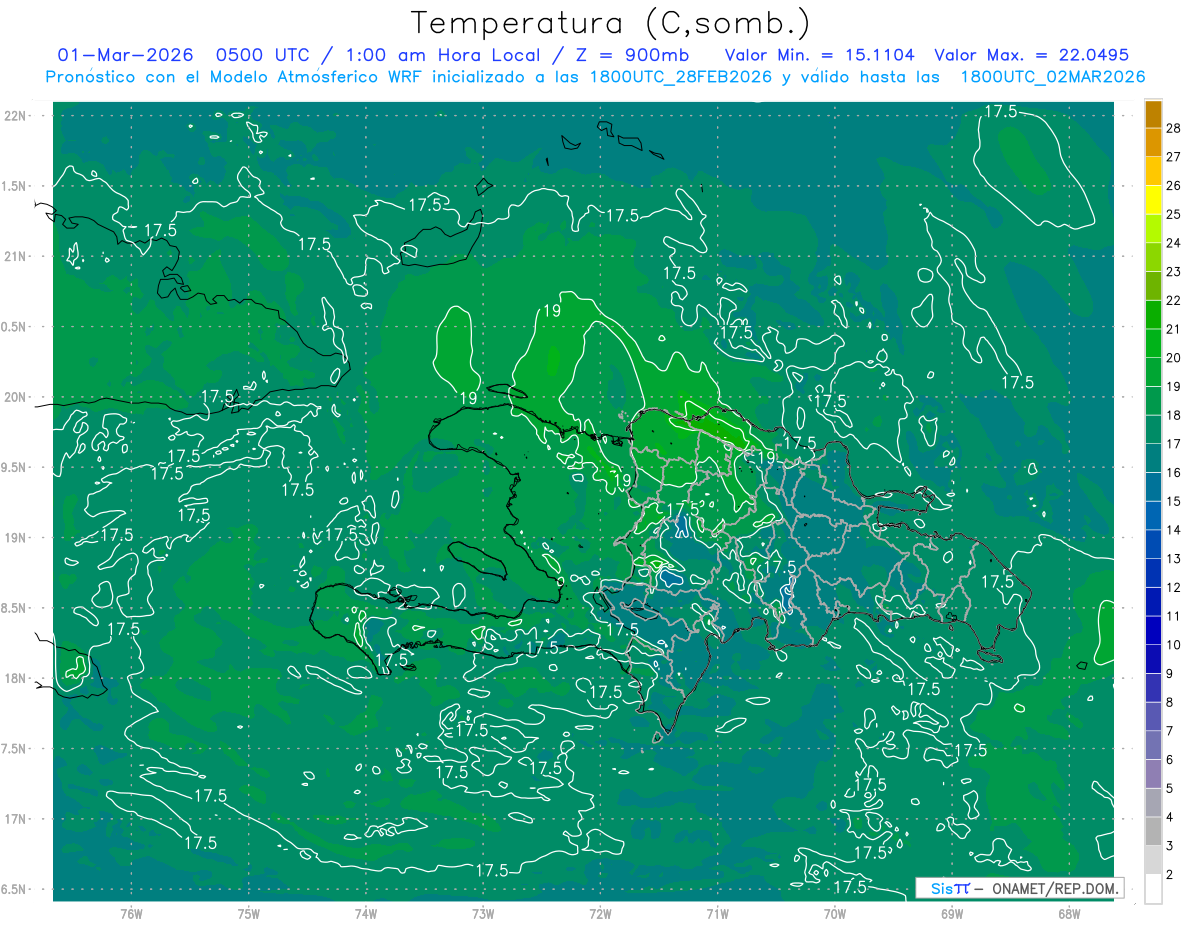The width and height of the screenshot is (1200, 927).
Task: Click the '72W' longitude axis label
Action: pyautogui.click(x=600, y=914)
